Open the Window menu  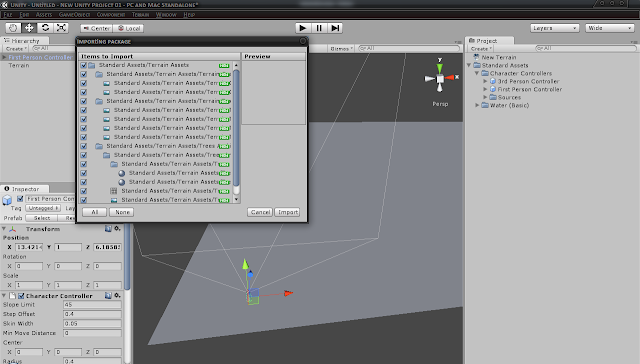166,15
